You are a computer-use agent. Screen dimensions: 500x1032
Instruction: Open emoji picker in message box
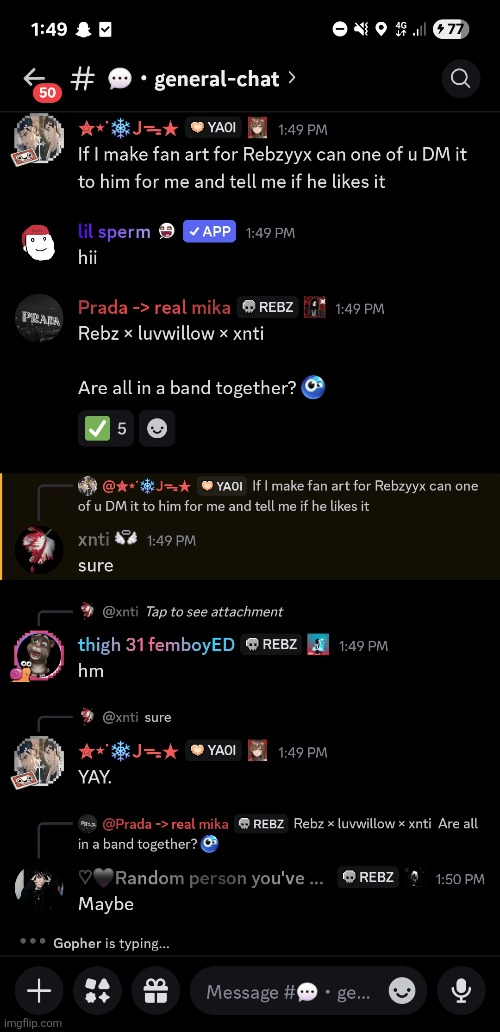(x=402, y=991)
